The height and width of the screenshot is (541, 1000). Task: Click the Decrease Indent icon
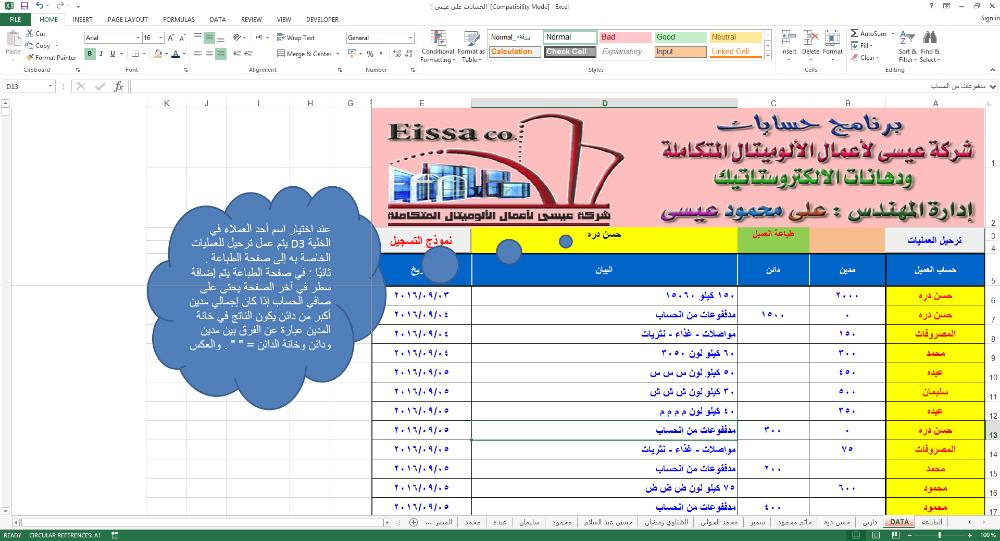pyautogui.click(x=237, y=54)
